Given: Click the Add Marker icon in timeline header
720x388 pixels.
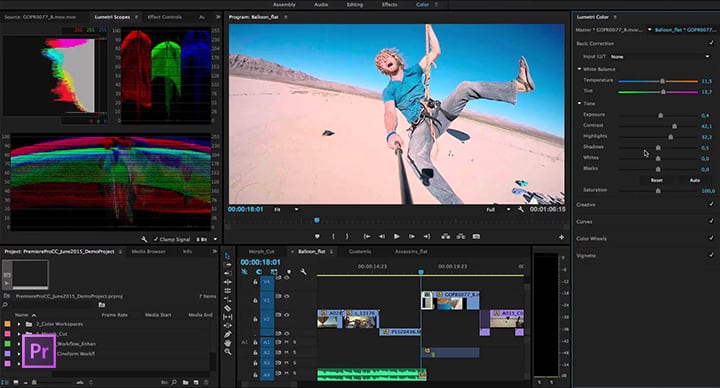Looking at the screenshot, I should coord(288,272).
